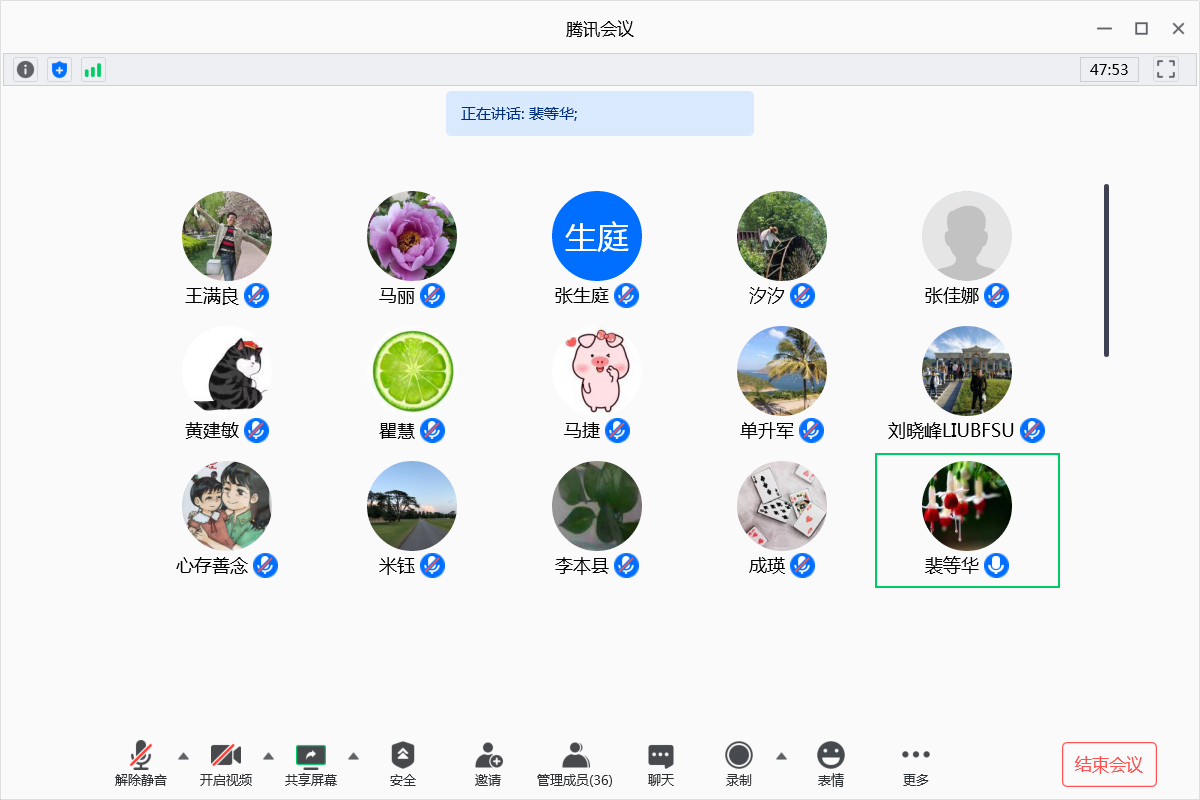Start screen sharing with 共享屏幕
Image resolution: width=1200 pixels, height=800 pixels.
pos(311,765)
